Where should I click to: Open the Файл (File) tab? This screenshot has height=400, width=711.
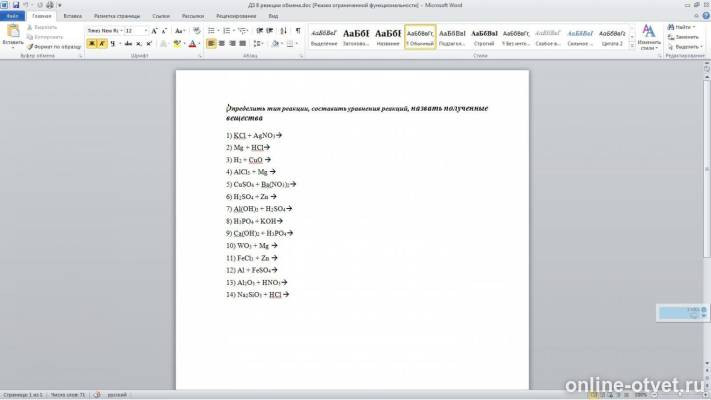(13, 17)
